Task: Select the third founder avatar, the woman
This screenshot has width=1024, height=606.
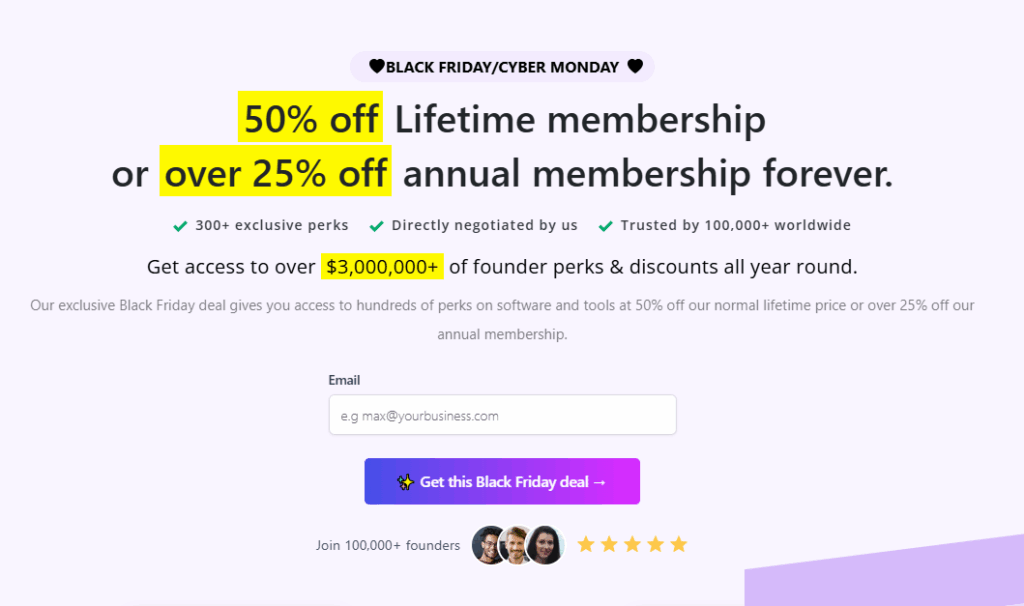Action: tap(545, 545)
